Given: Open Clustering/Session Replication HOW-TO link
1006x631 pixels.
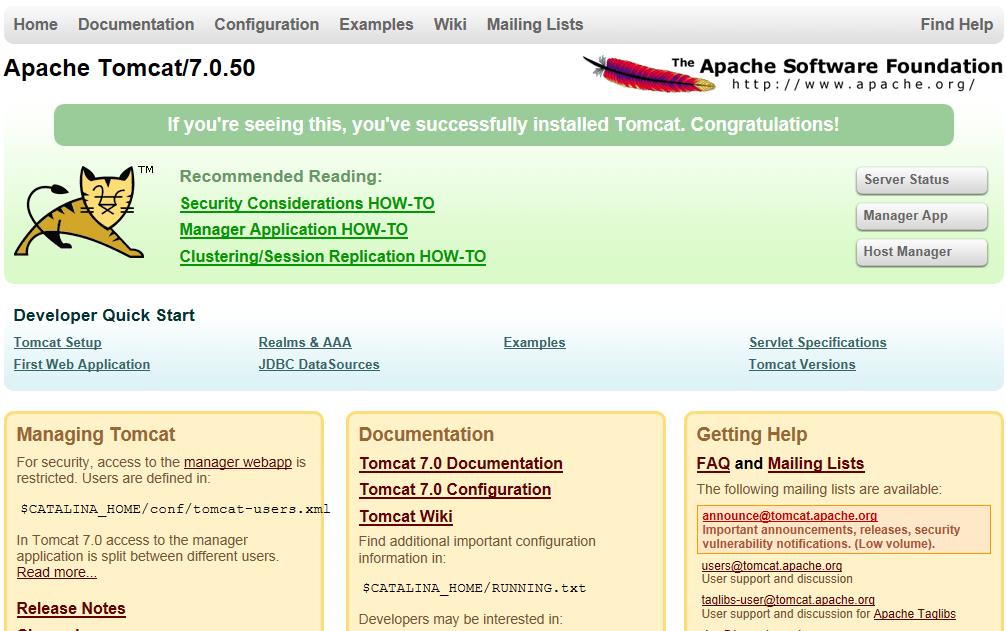Looking at the screenshot, I should [x=332, y=257].
